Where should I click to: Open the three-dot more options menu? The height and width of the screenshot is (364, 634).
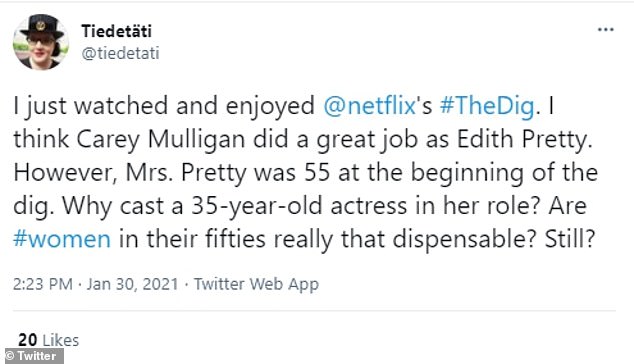(x=605, y=30)
